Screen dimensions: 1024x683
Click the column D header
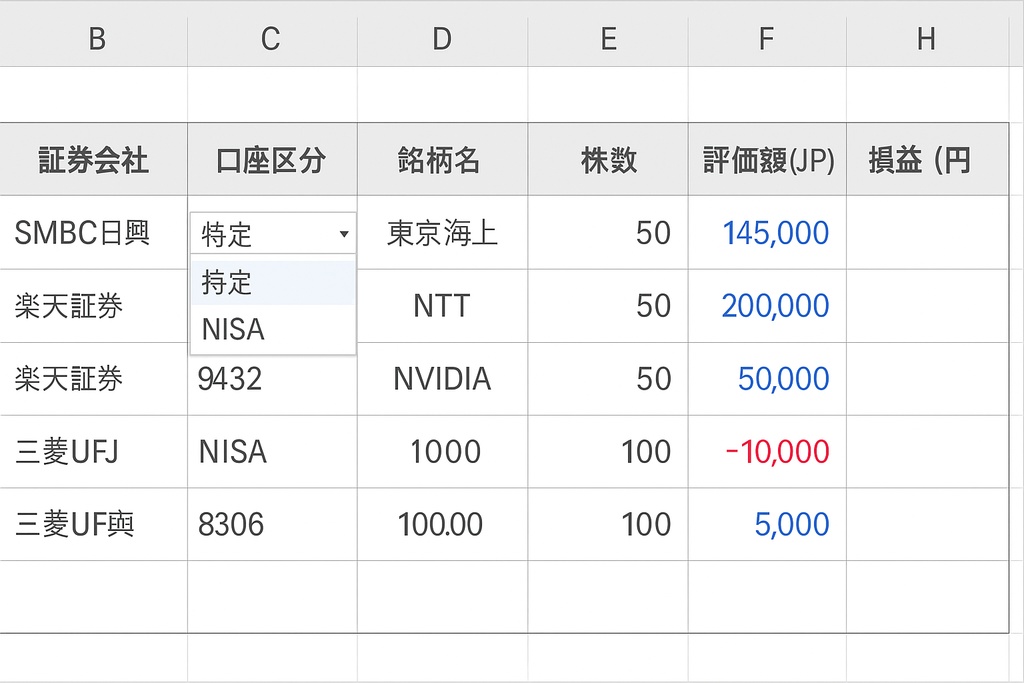[441, 39]
